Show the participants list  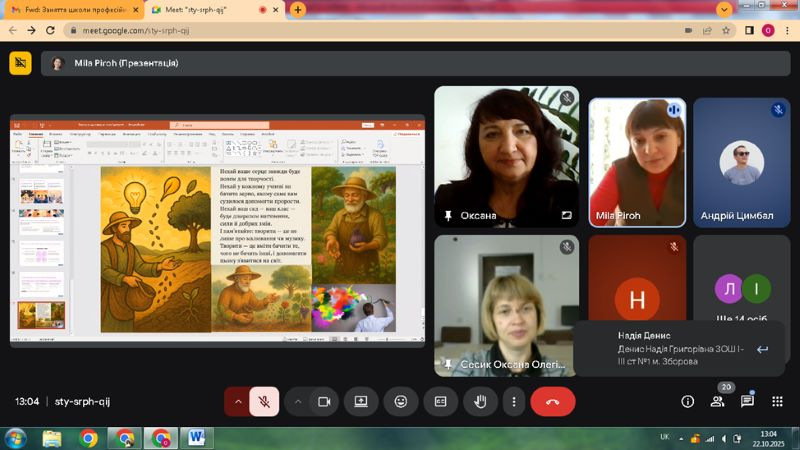click(x=717, y=401)
